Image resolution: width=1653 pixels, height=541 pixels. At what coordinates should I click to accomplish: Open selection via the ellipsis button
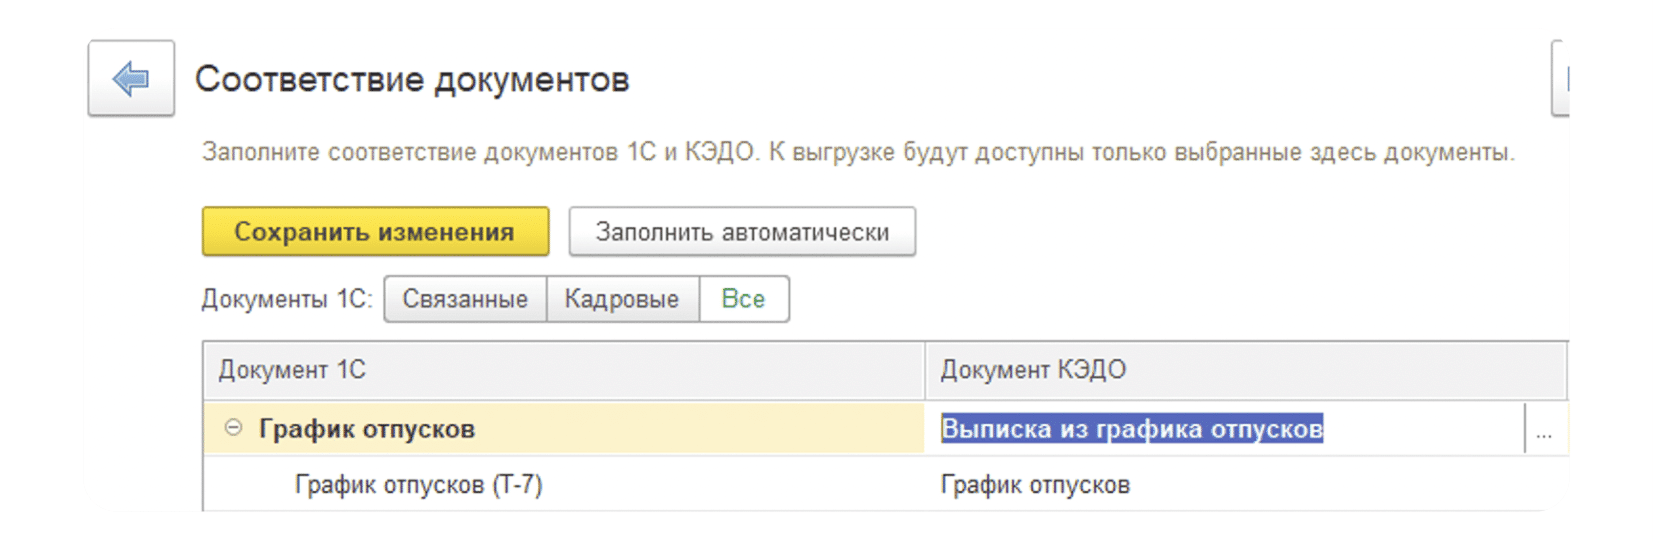[1544, 430]
